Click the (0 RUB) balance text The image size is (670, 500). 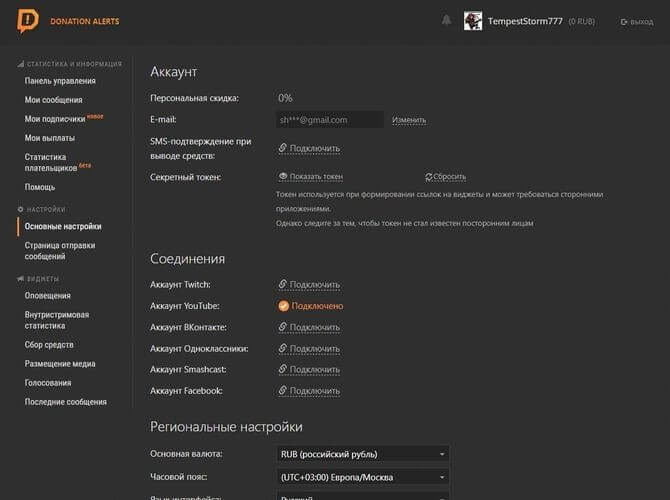582,21
